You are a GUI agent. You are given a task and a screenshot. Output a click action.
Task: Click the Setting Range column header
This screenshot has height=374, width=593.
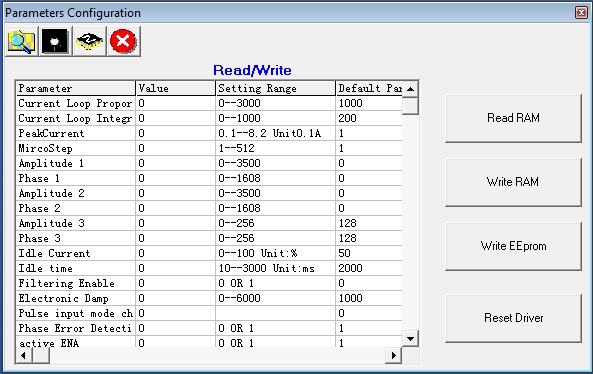tap(275, 88)
